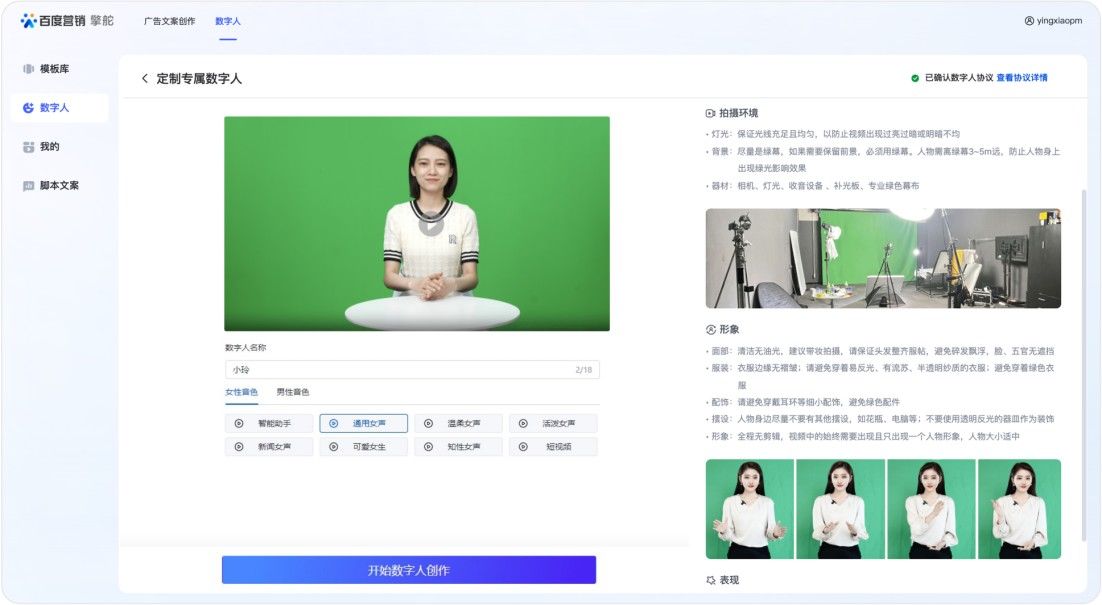Open the filming studio example photo
The height and width of the screenshot is (605, 1102).
tap(883, 258)
